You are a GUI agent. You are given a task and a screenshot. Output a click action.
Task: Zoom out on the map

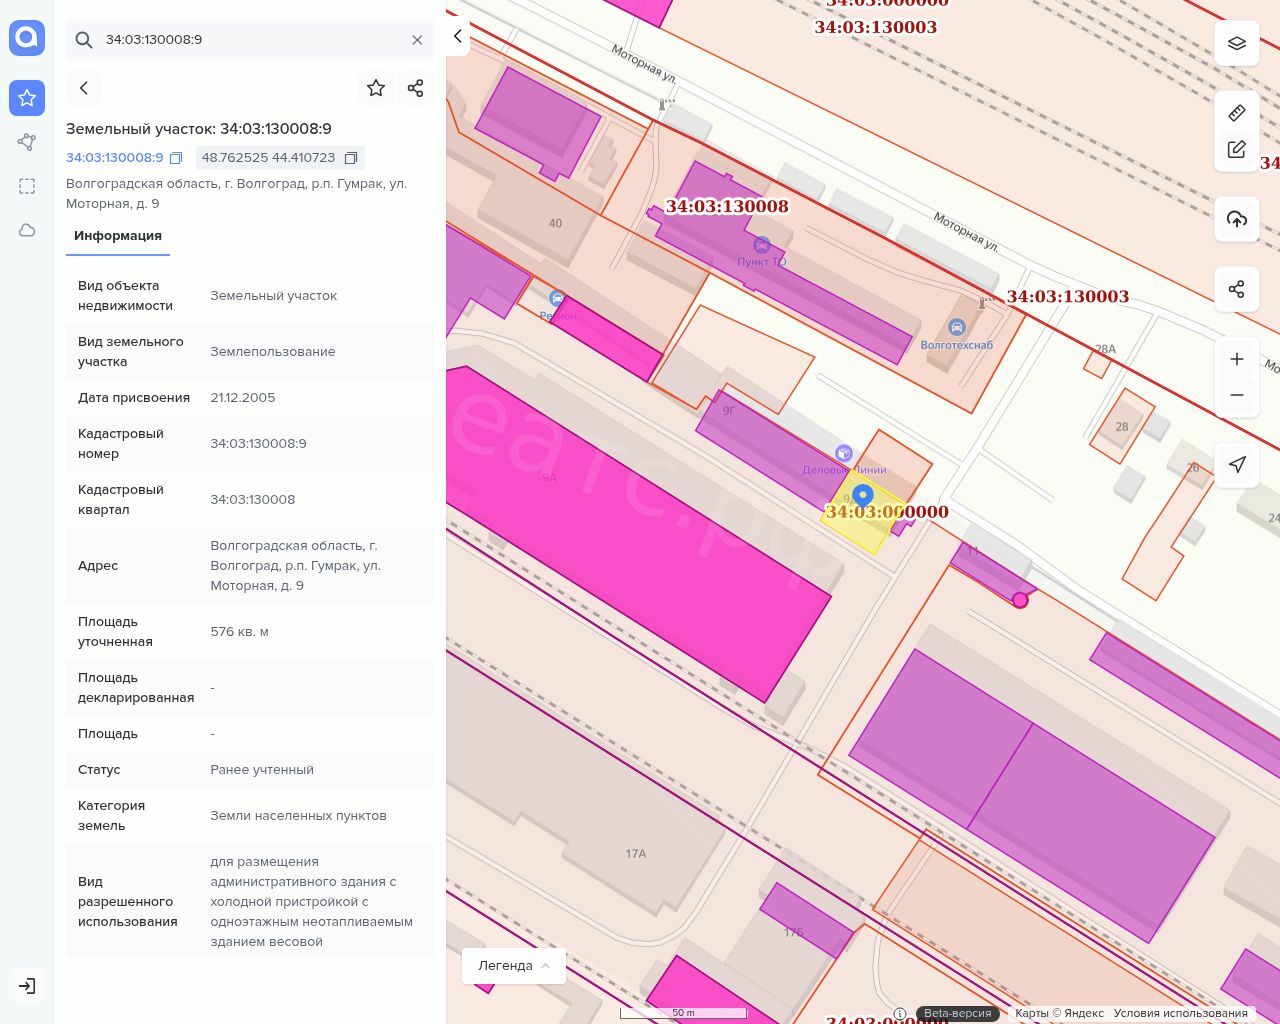click(x=1237, y=395)
